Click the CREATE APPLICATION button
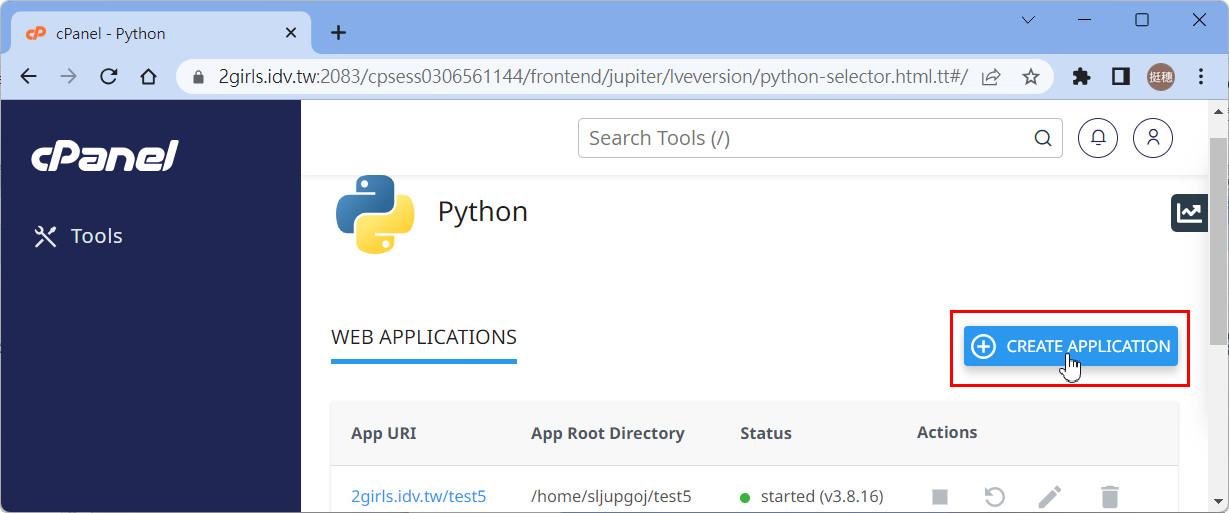The width and height of the screenshot is (1229, 513). 1070,346
